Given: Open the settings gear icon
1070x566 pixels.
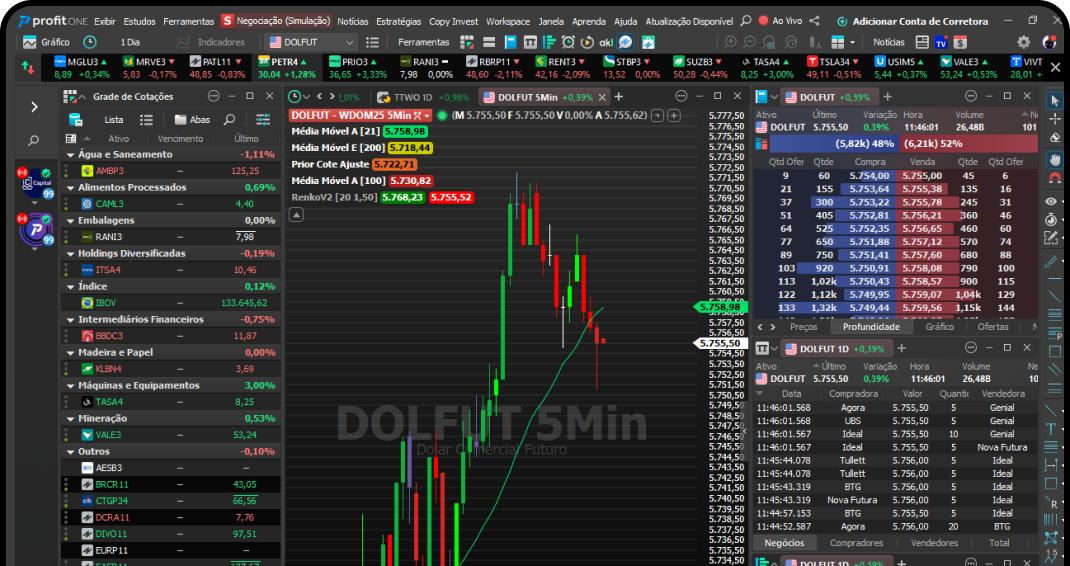Looking at the screenshot, I should (x=1024, y=42).
